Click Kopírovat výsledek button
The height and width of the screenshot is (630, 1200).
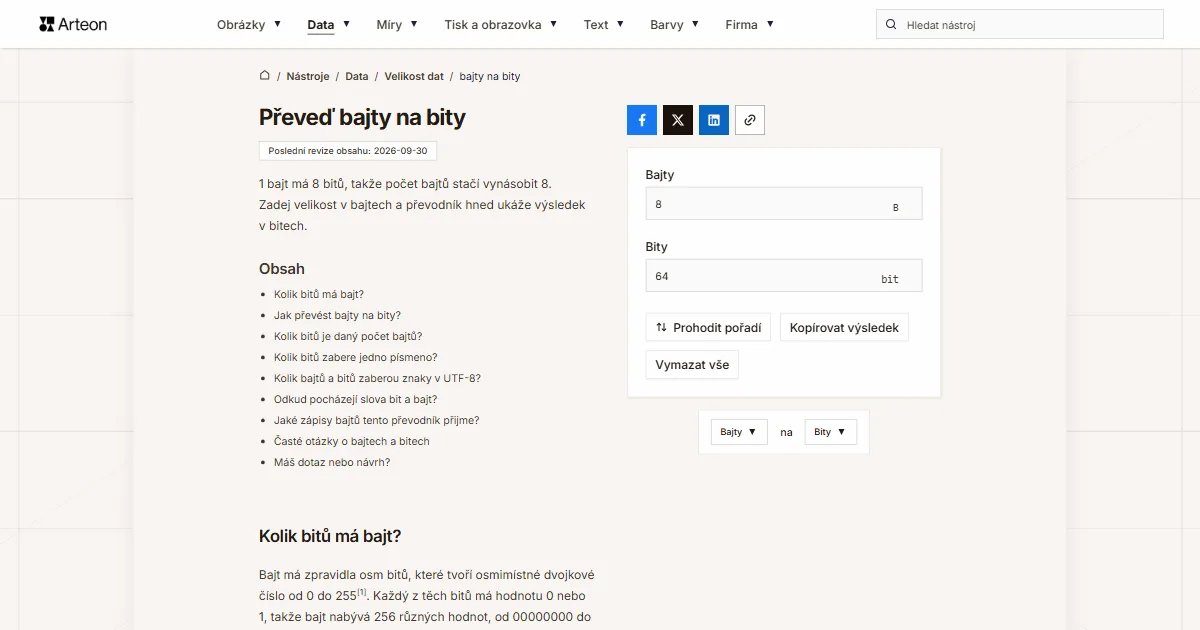click(844, 327)
